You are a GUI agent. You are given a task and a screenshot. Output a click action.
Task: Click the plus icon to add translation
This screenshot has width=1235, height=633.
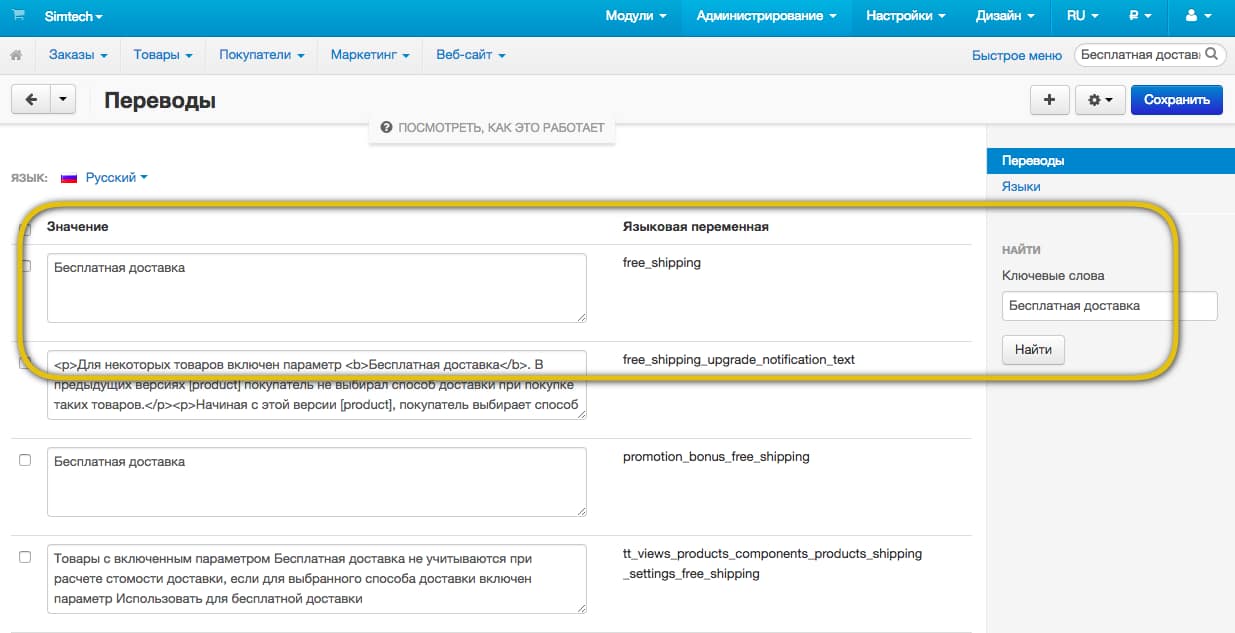(1049, 100)
